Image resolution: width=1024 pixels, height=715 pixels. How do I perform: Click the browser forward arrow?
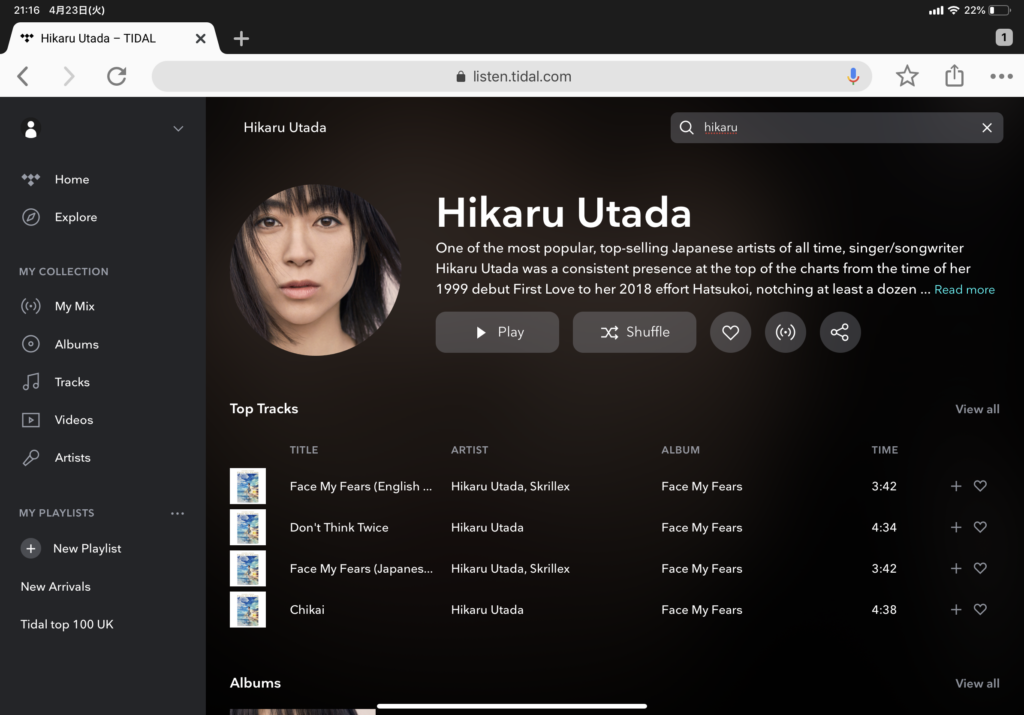pos(69,76)
